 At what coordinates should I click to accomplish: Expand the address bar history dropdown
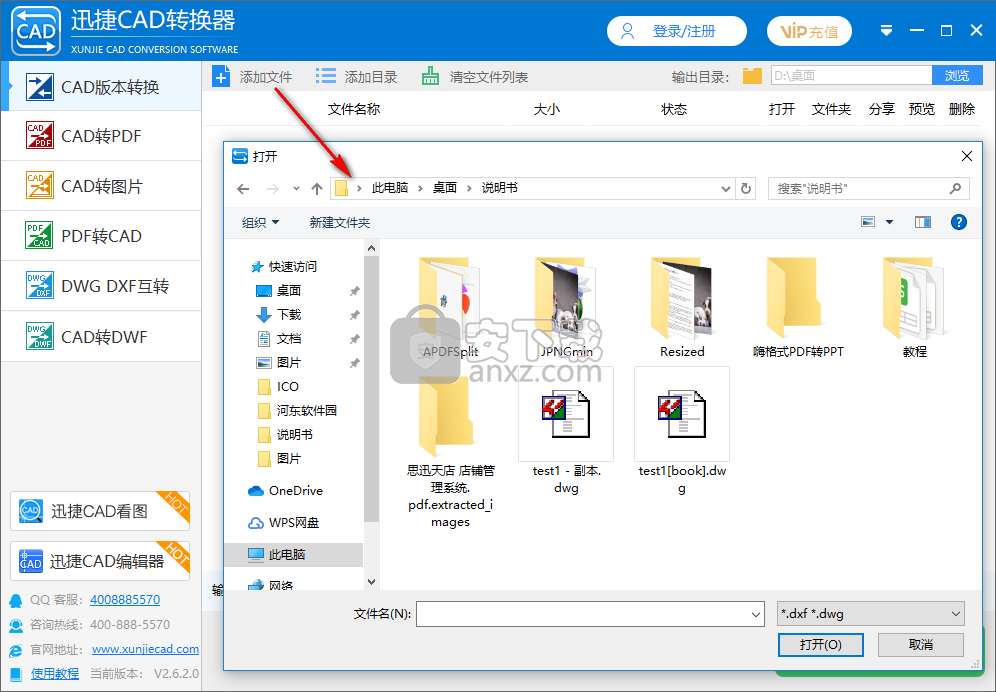click(725, 189)
